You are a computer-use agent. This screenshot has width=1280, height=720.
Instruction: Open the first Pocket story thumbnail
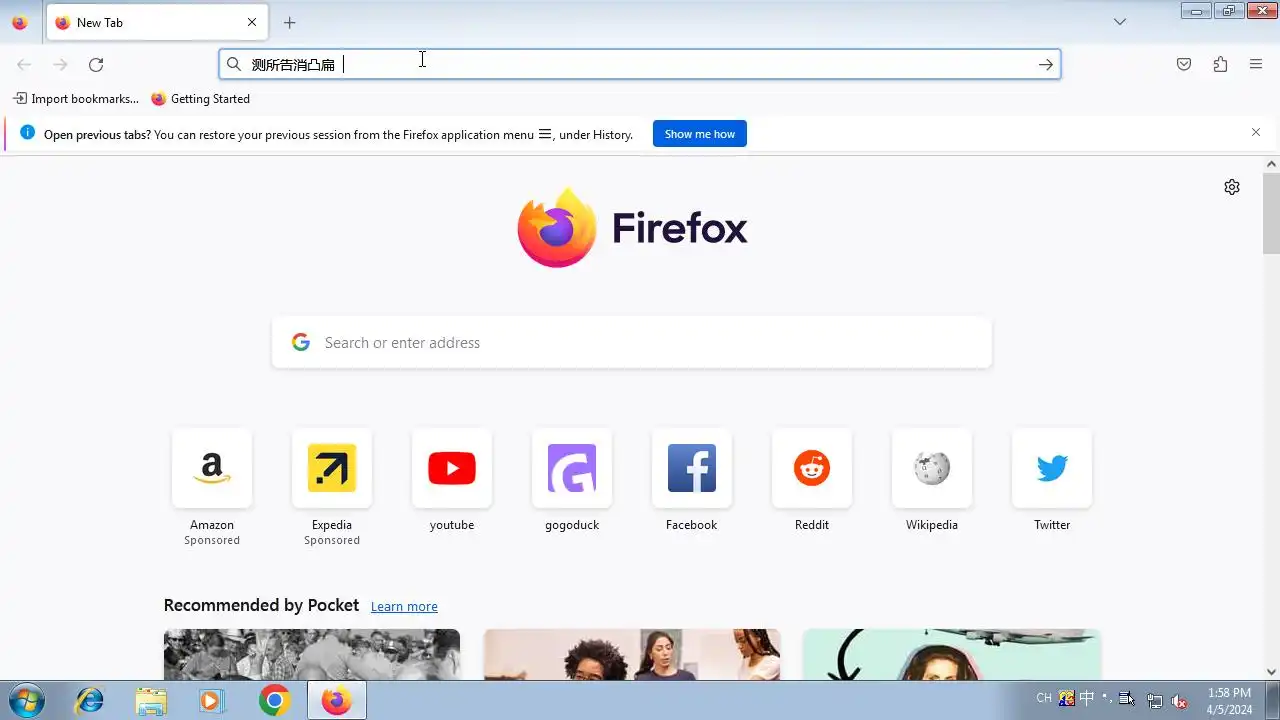click(x=312, y=654)
